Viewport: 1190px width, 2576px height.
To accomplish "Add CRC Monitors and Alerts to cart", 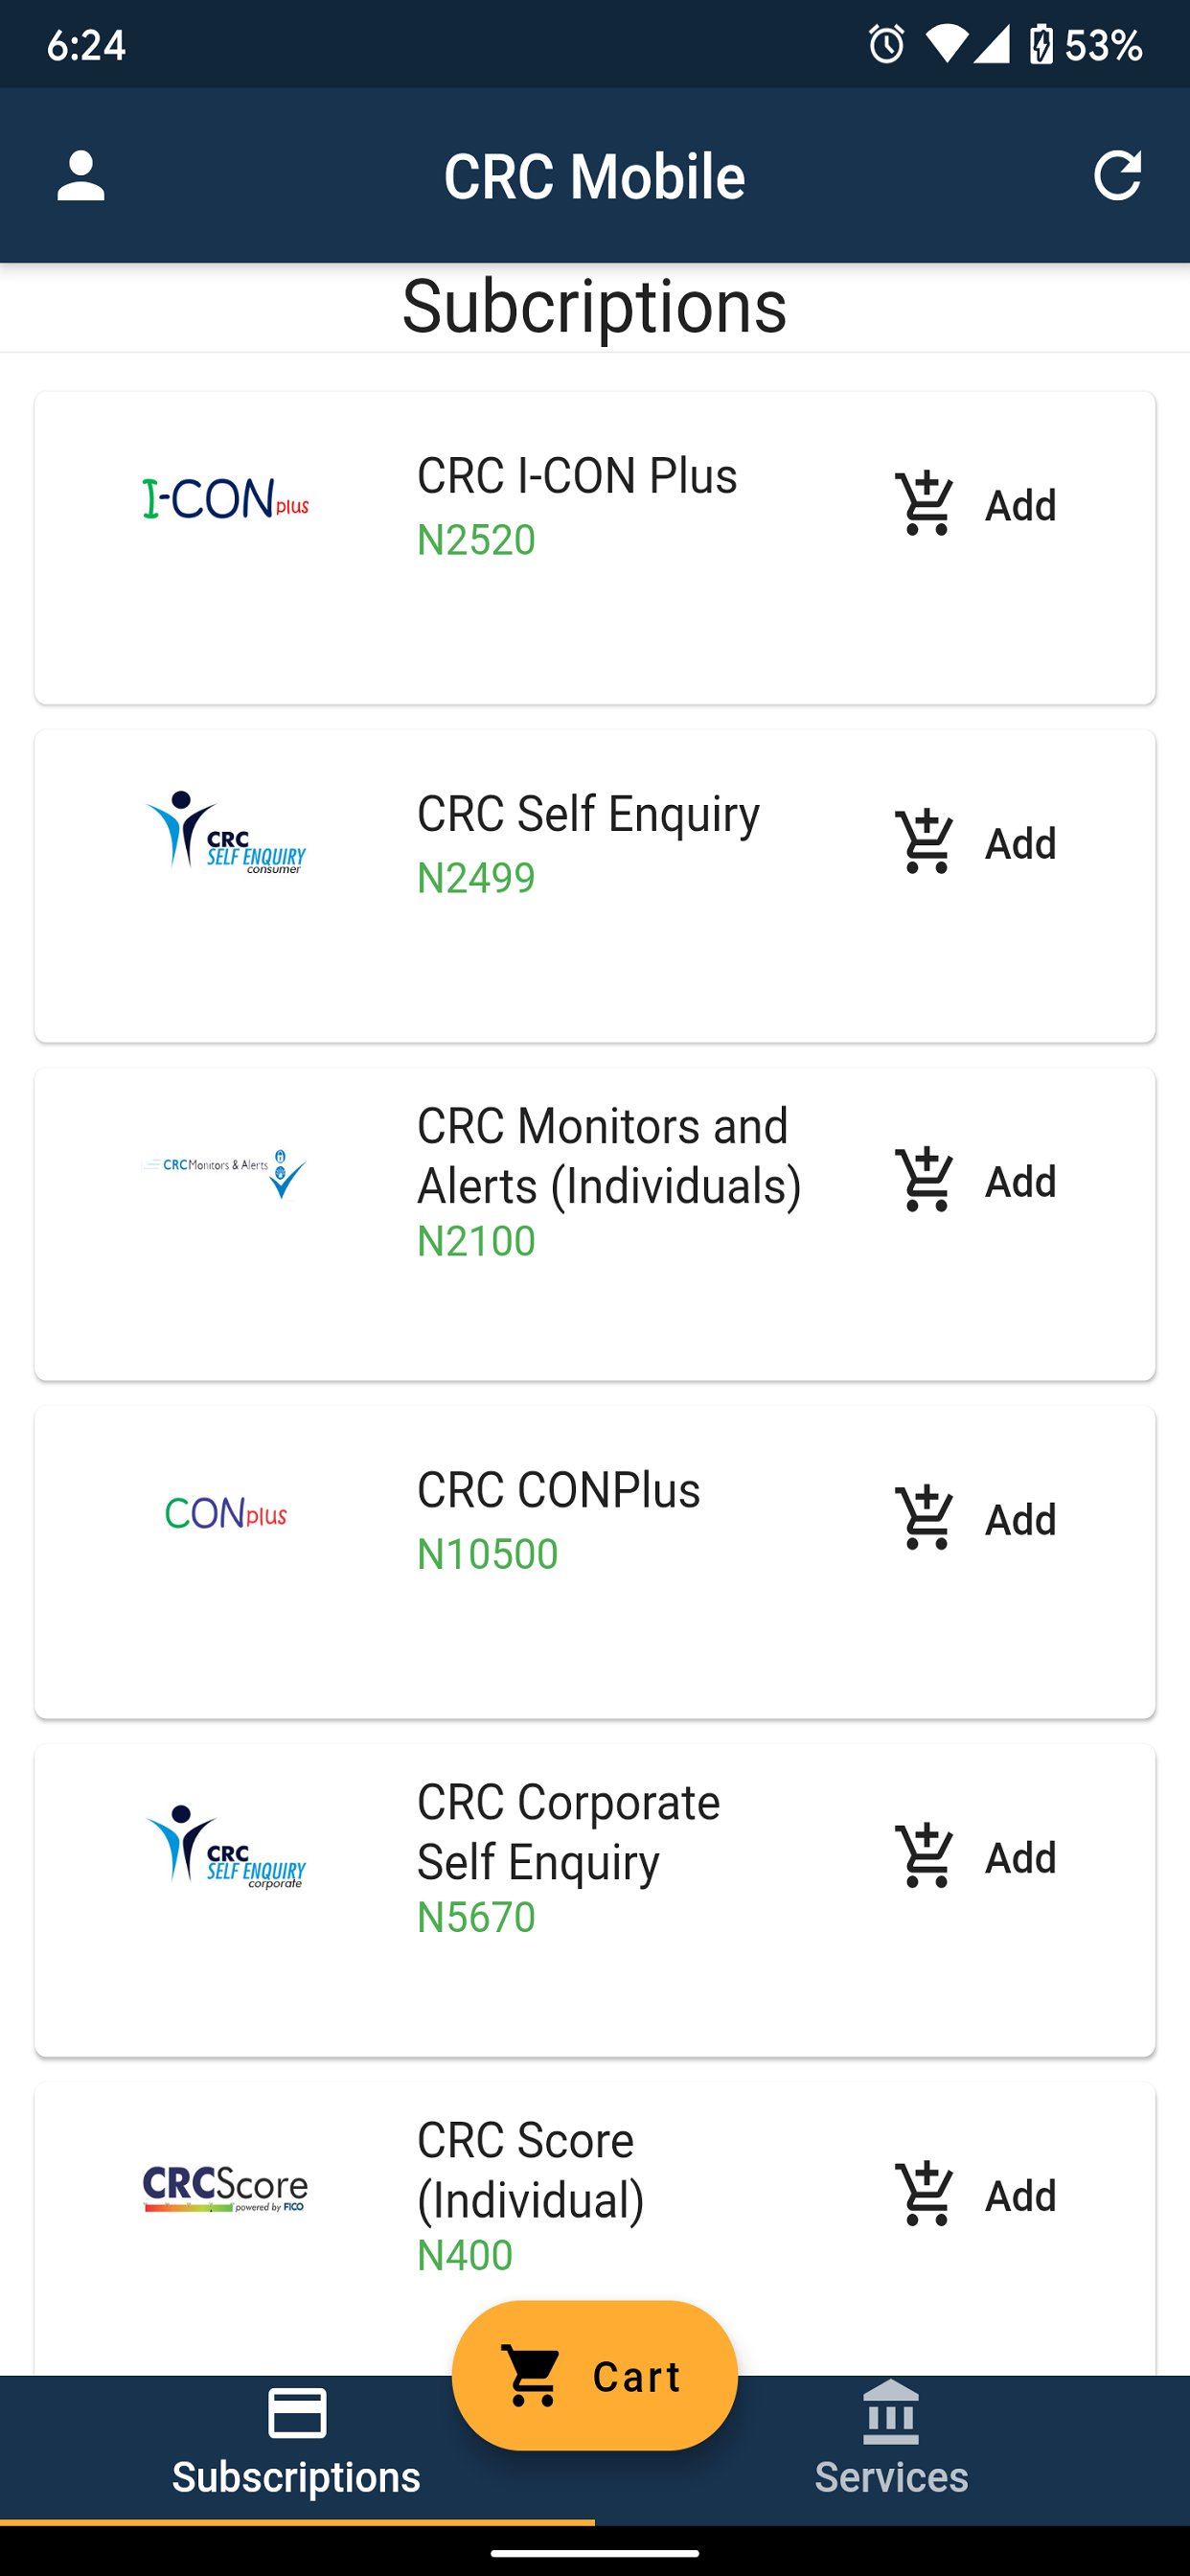I will point(975,1181).
